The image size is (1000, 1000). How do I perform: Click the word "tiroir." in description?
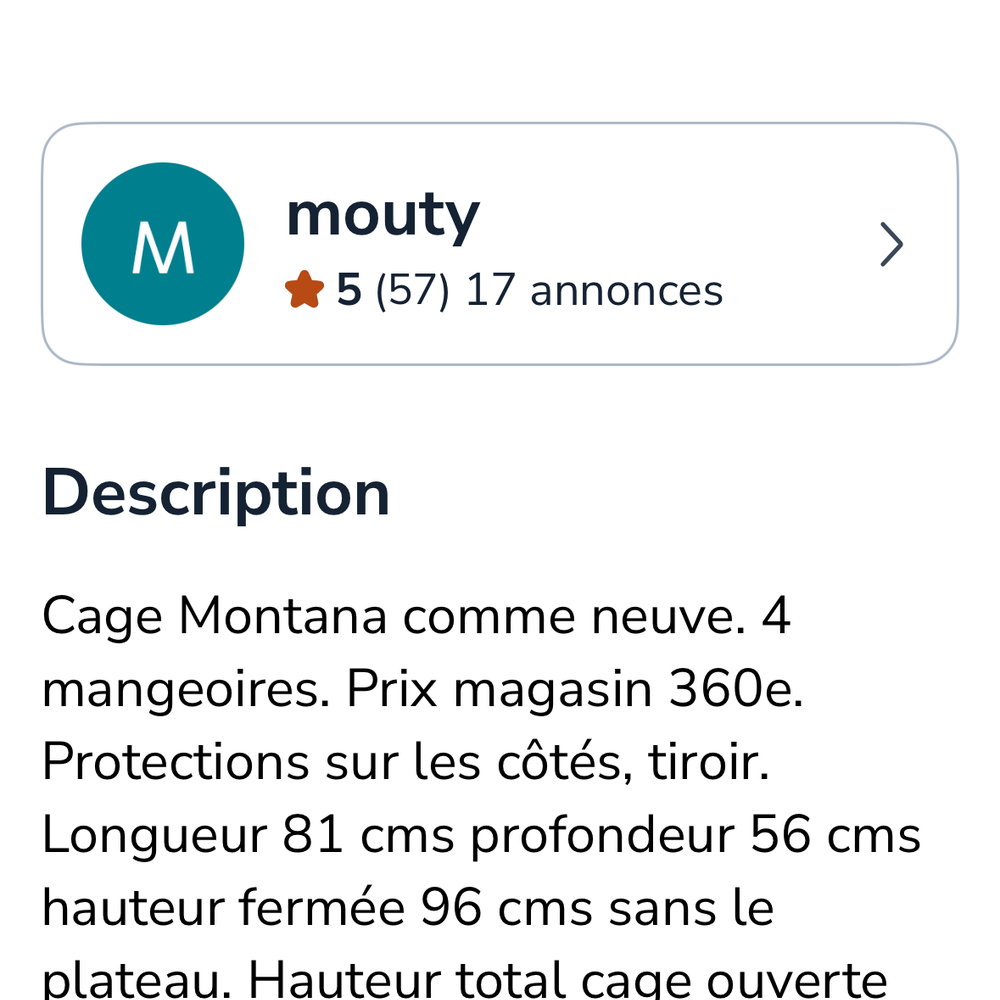coord(709,761)
